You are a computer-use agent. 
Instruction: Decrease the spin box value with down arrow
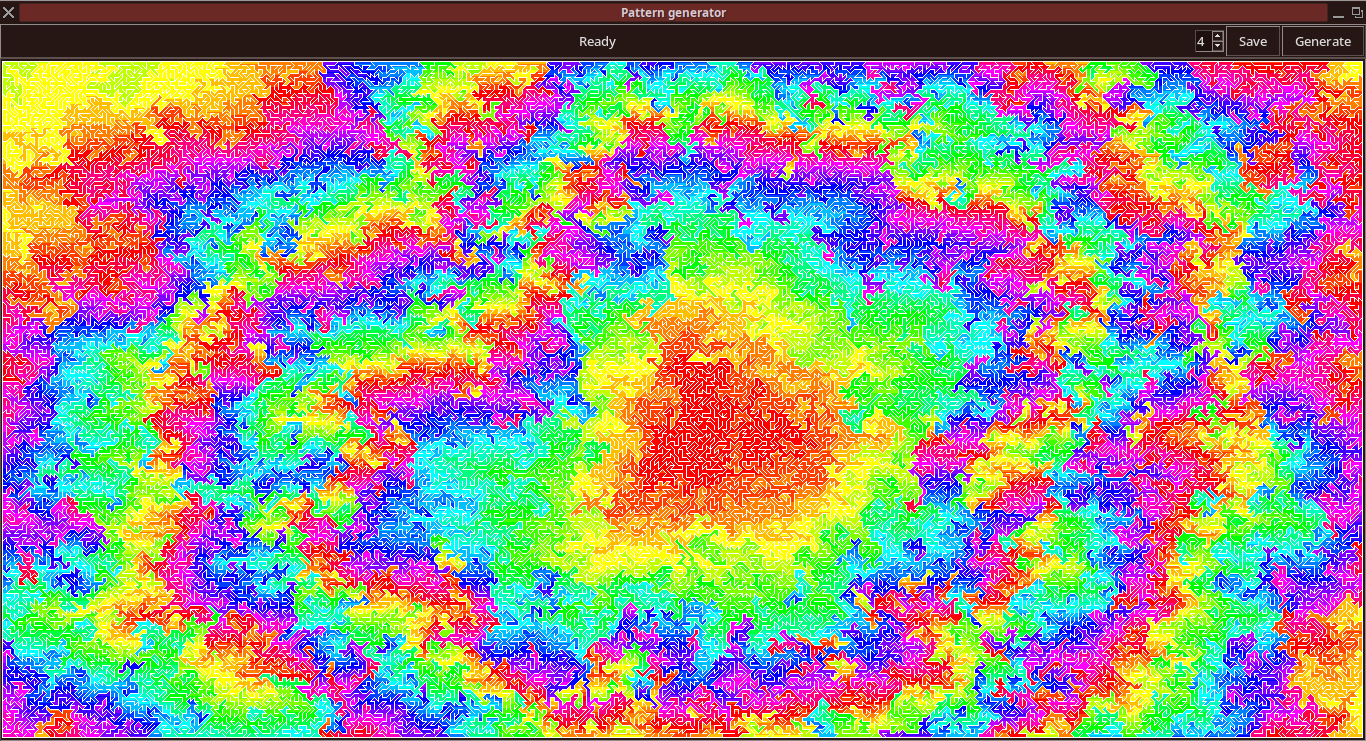1217,47
